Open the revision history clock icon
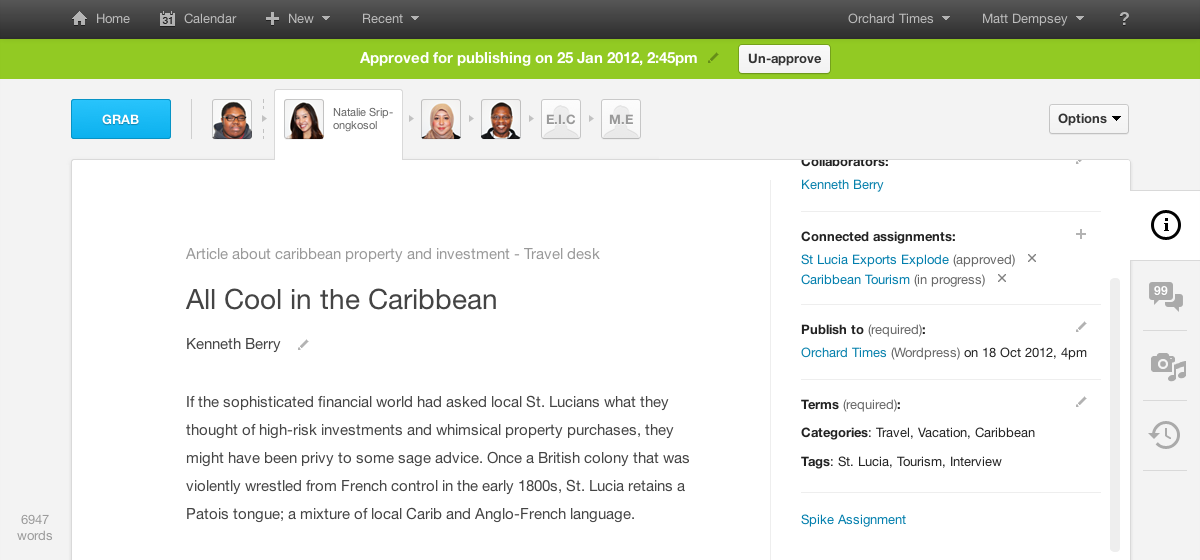 [x=1165, y=434]
